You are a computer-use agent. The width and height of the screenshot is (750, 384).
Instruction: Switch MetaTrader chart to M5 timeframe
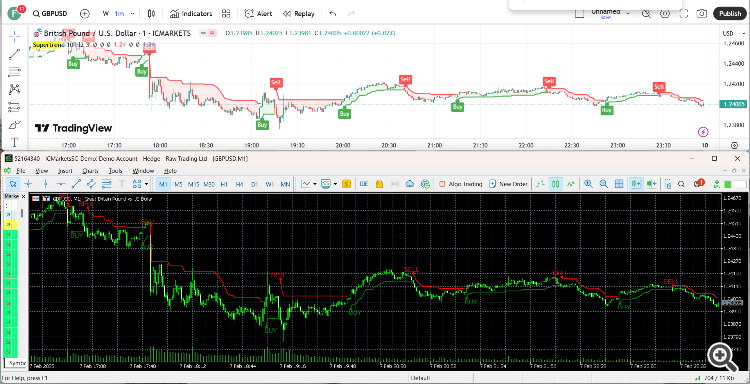click(178, 184)
